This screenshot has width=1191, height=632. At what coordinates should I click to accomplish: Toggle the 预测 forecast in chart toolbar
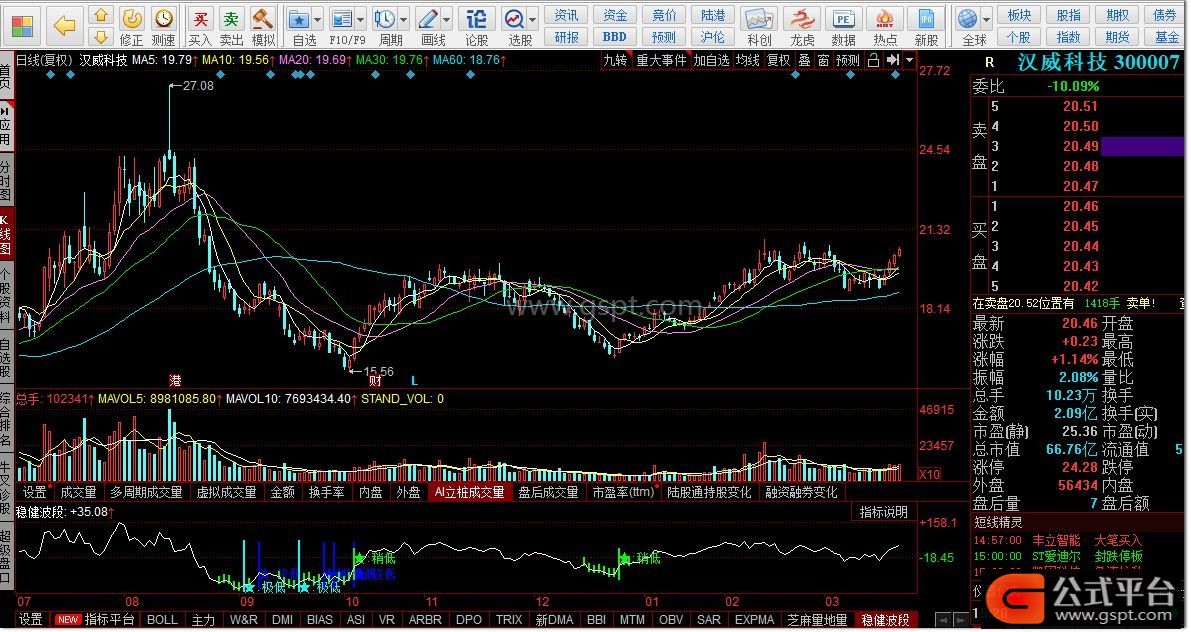[848, 60]
